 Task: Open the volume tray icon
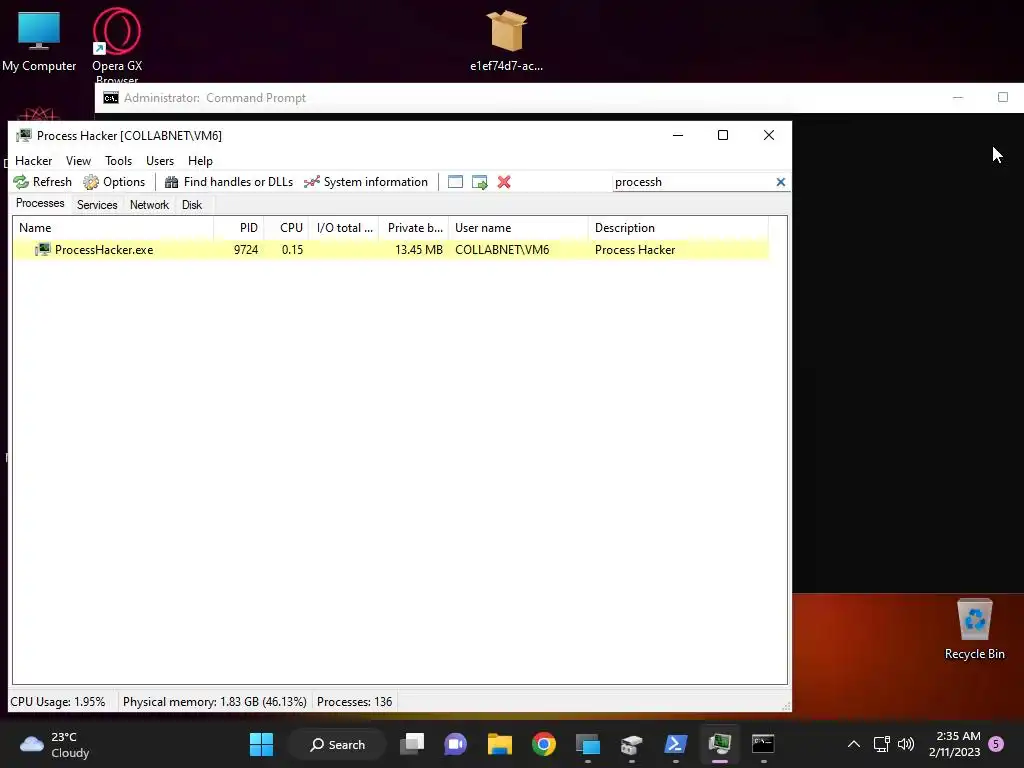click(906, 744)
